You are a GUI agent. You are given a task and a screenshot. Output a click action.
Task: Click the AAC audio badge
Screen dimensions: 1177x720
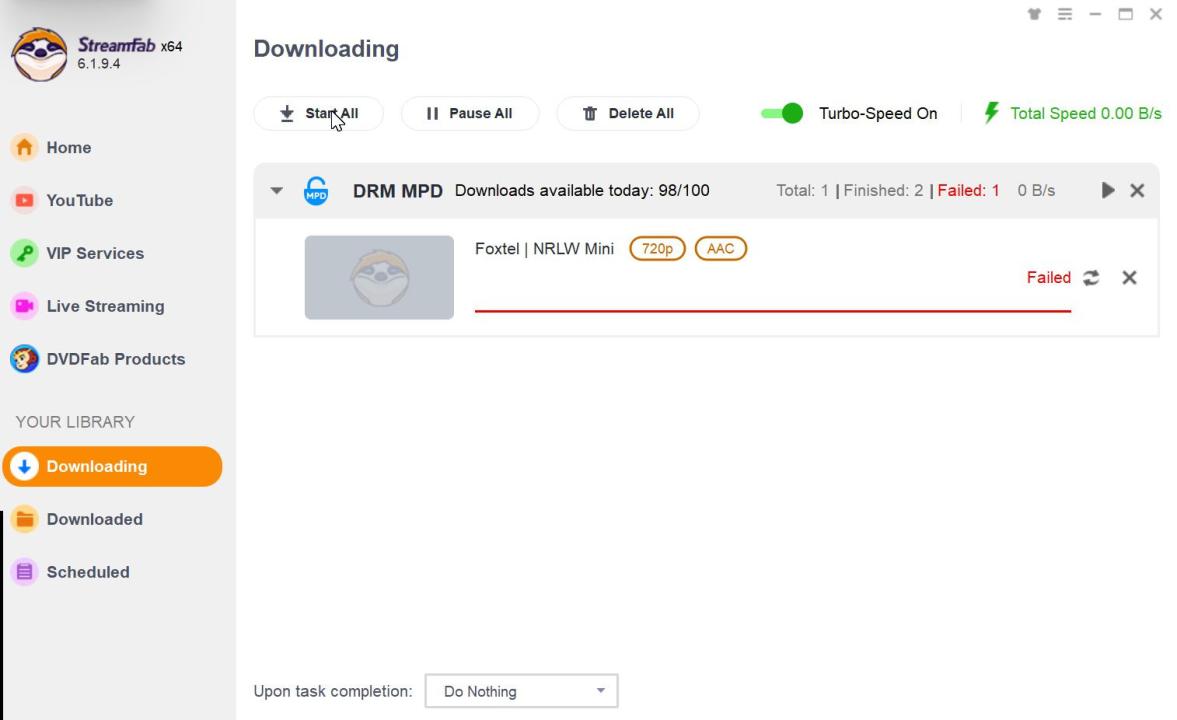click(x=721, y=249)
